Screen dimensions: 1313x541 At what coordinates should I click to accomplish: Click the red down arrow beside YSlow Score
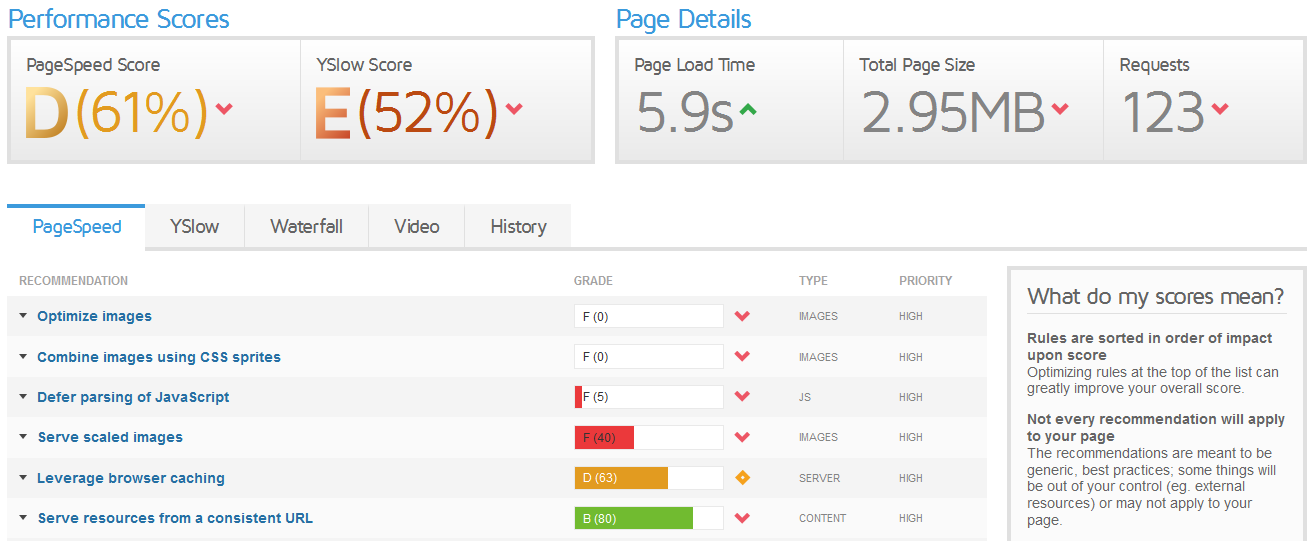pos(514,109)
